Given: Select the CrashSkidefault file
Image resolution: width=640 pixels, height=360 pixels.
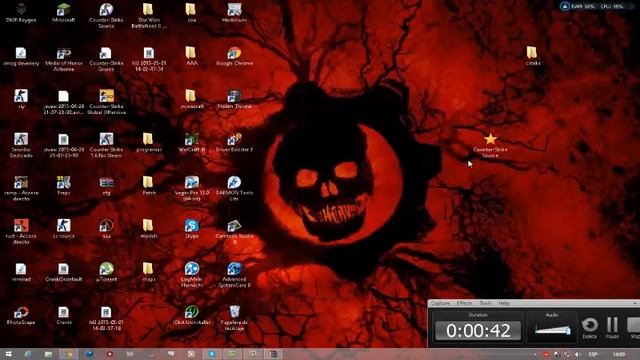Looking at the screenshot, I should click(64, 272).
